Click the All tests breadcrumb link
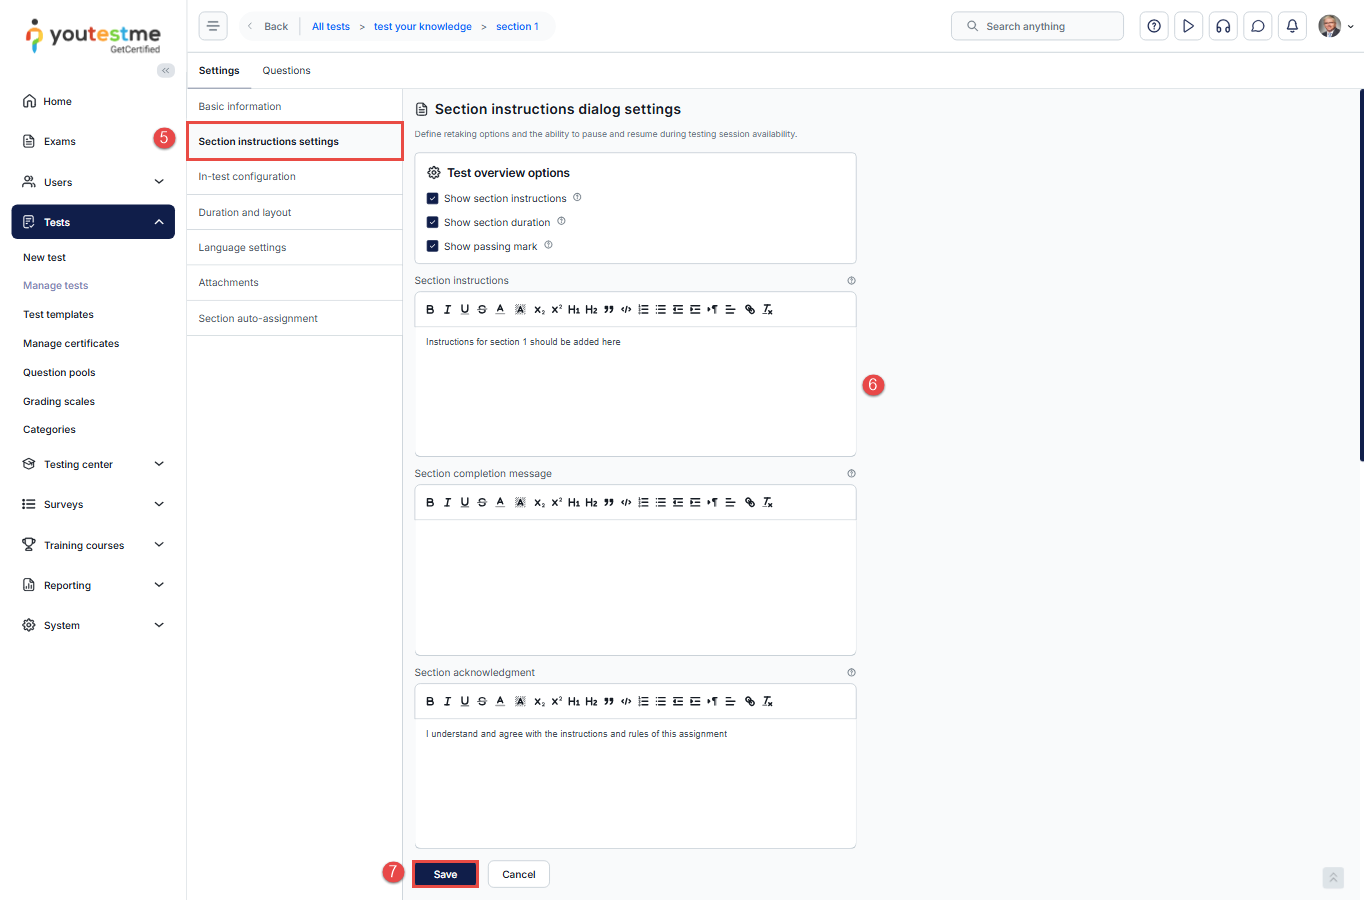The width and height of the screenshot is (1364, 900). (x=331, y=27)
